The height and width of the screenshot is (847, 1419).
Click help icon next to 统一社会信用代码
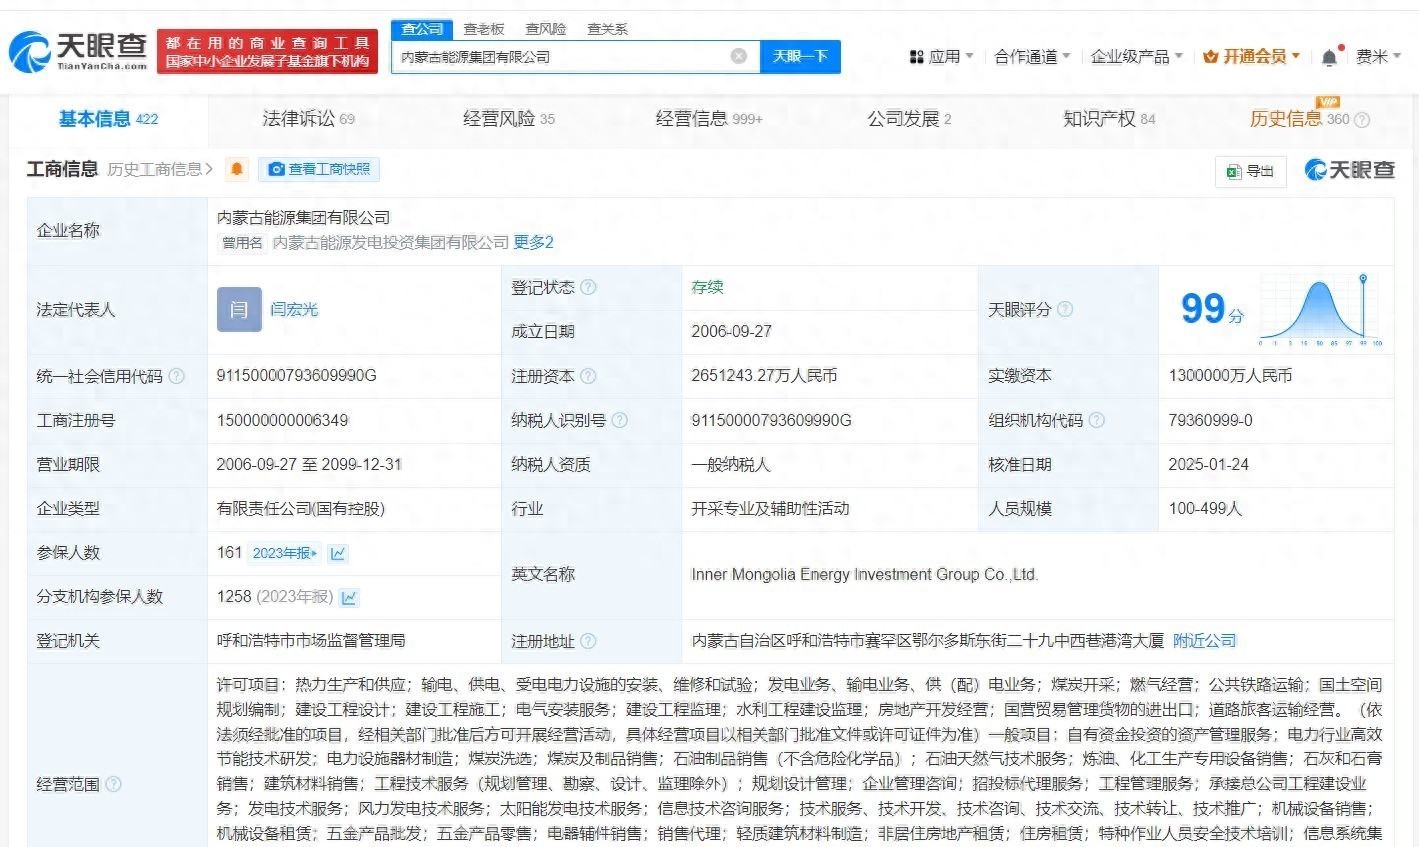coord(176,376)
